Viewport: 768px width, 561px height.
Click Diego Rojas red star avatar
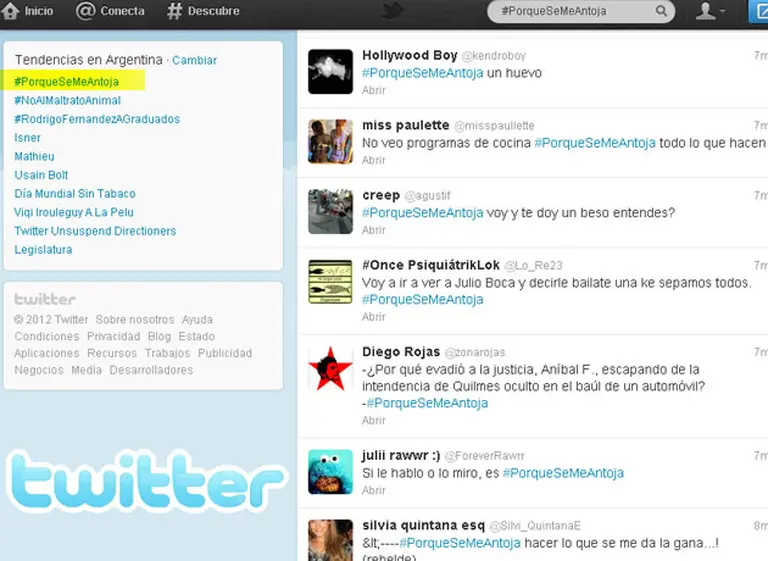pos(330,368)
